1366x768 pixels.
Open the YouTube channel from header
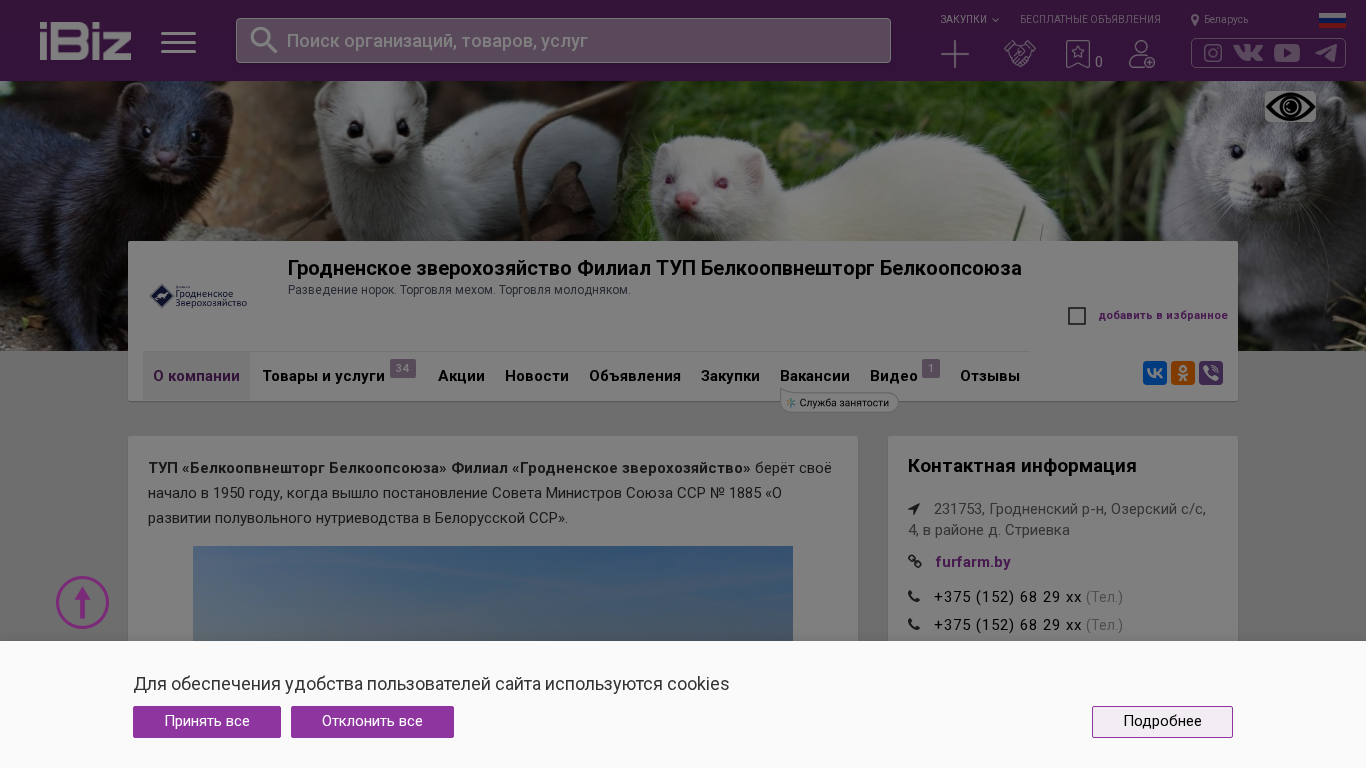point(1287,53)
